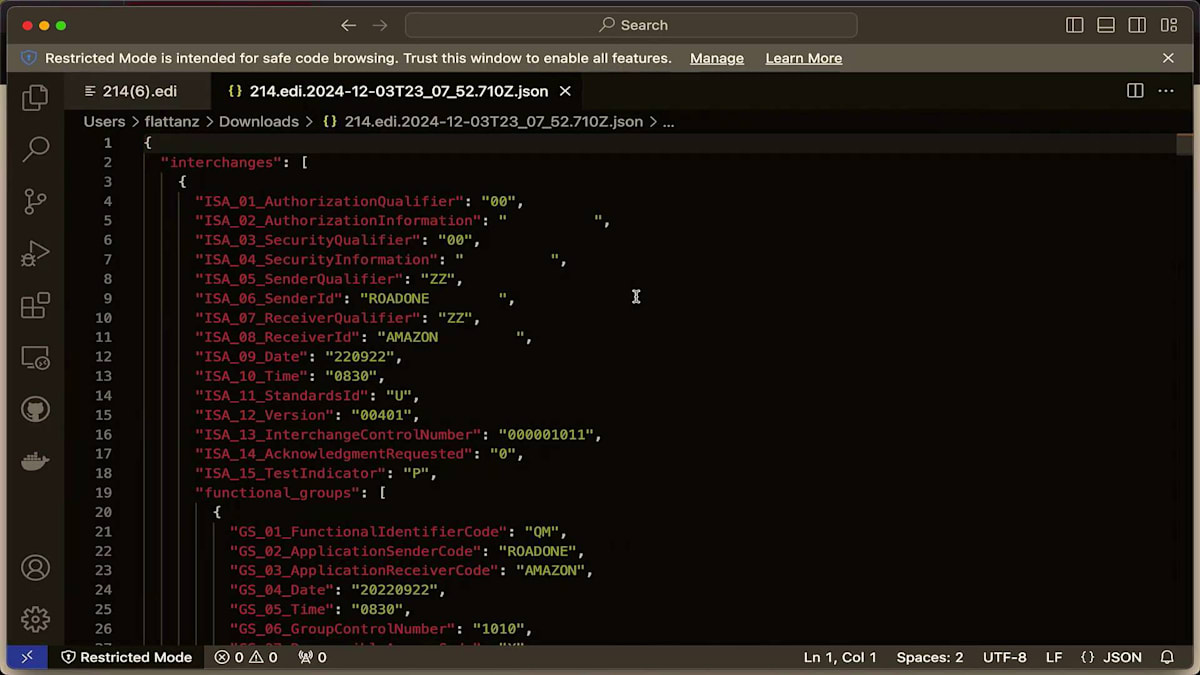Go back using the left arrow
The image size is (1200, 675).
click(348, 25)
